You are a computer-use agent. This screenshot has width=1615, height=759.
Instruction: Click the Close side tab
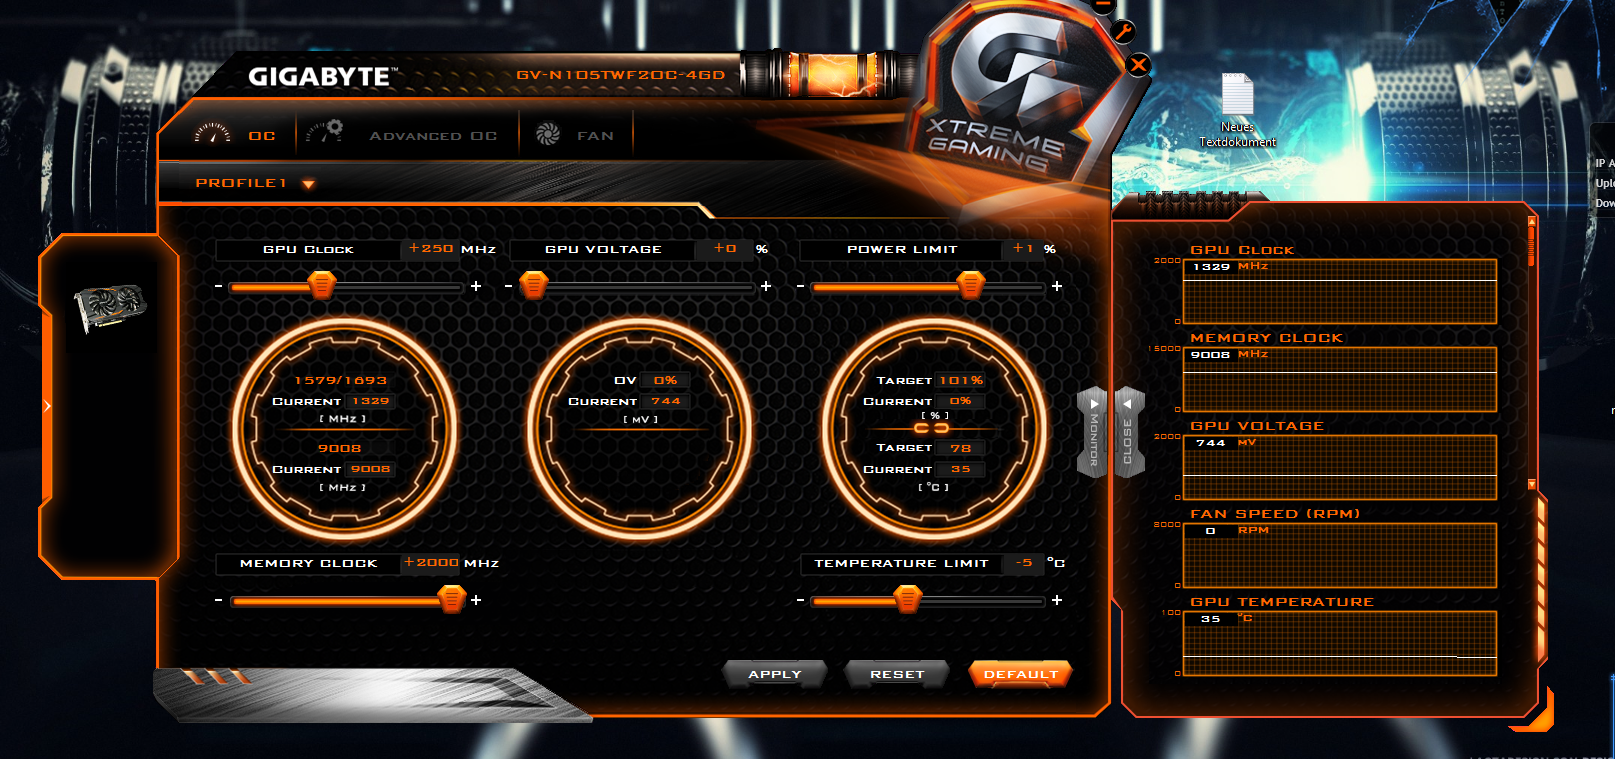coord(1128,432)
